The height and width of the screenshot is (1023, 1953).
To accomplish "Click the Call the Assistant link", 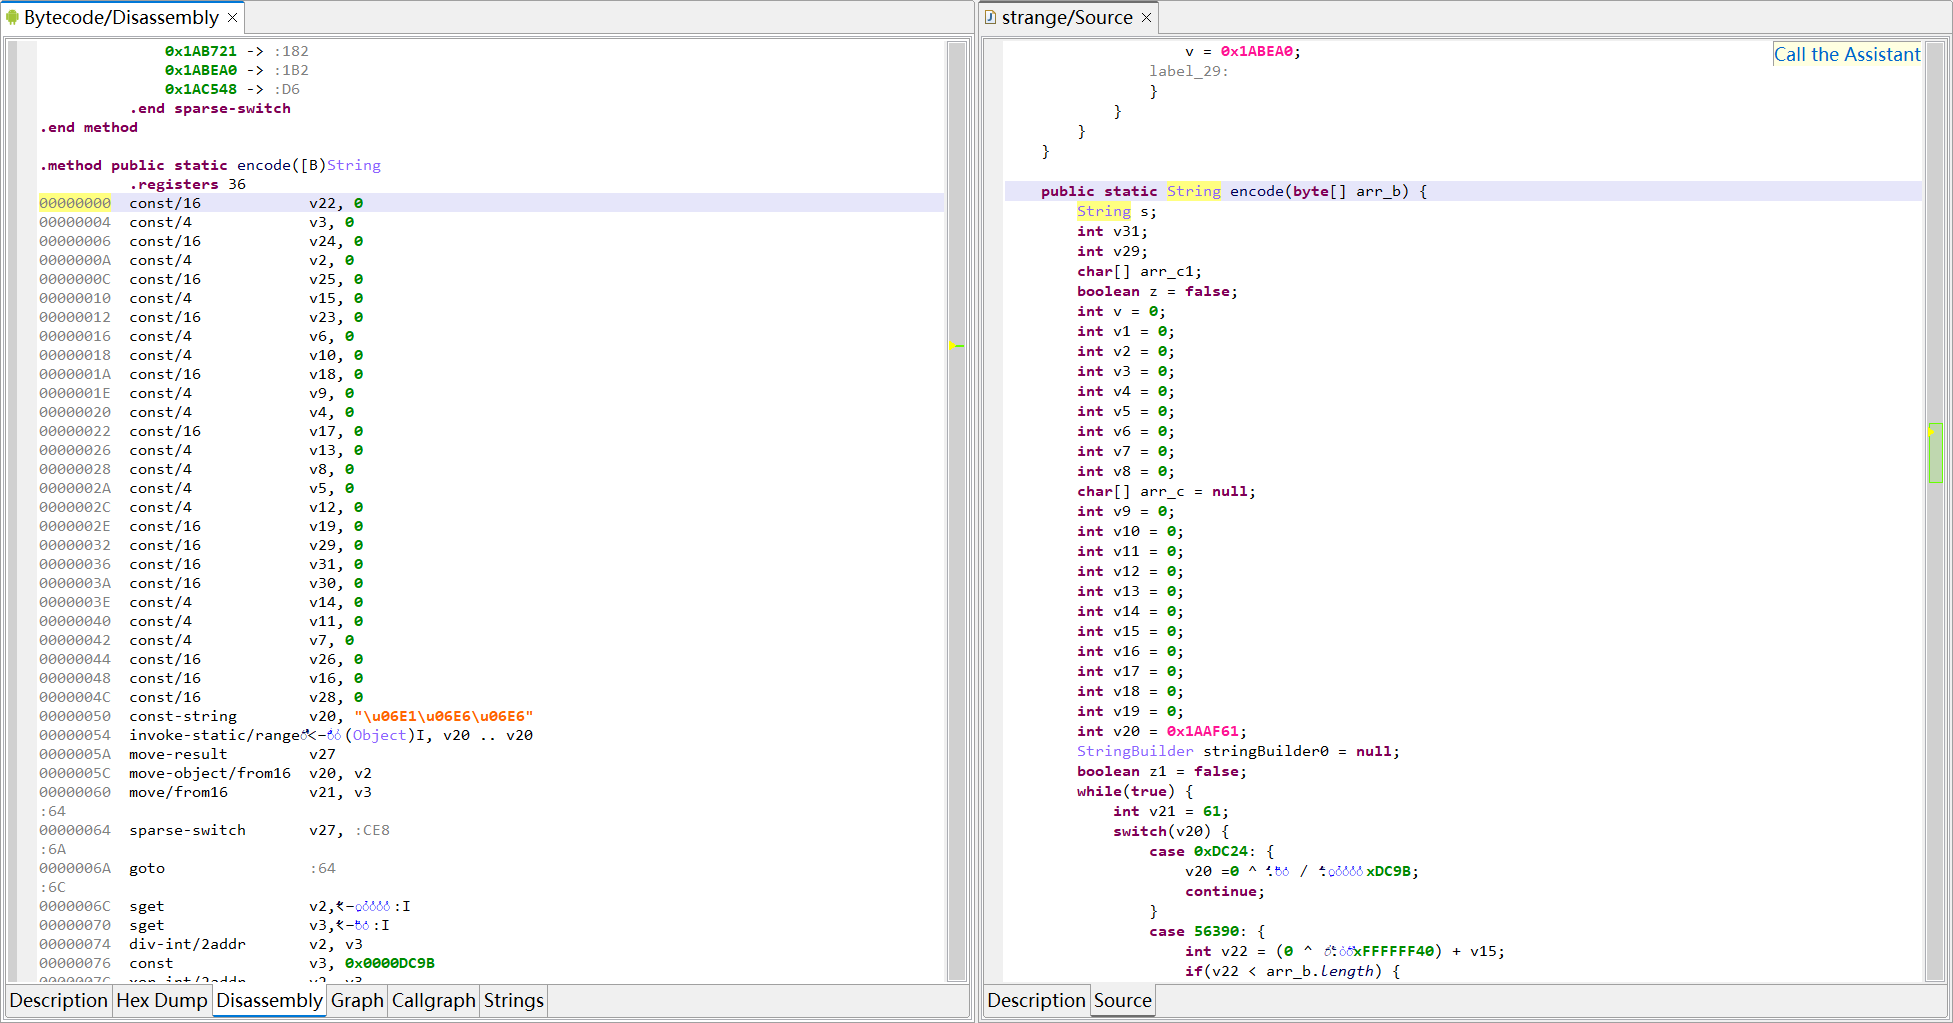I will click(x=1846, y=55).
